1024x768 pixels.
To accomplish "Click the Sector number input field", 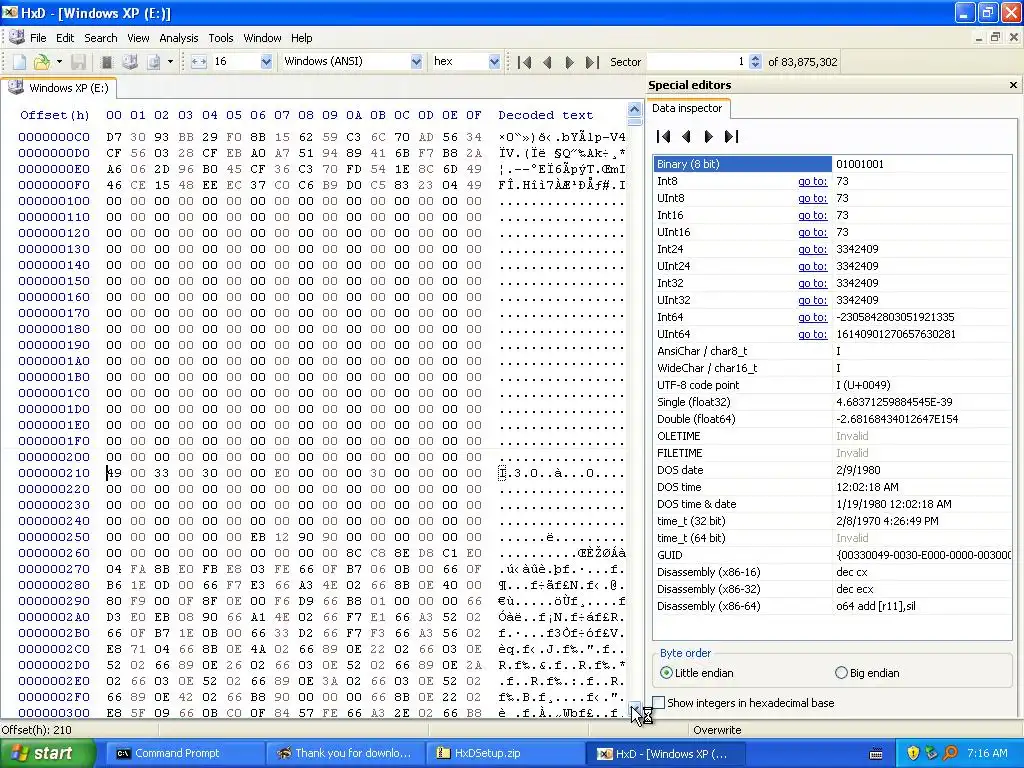I will (697, 62).
